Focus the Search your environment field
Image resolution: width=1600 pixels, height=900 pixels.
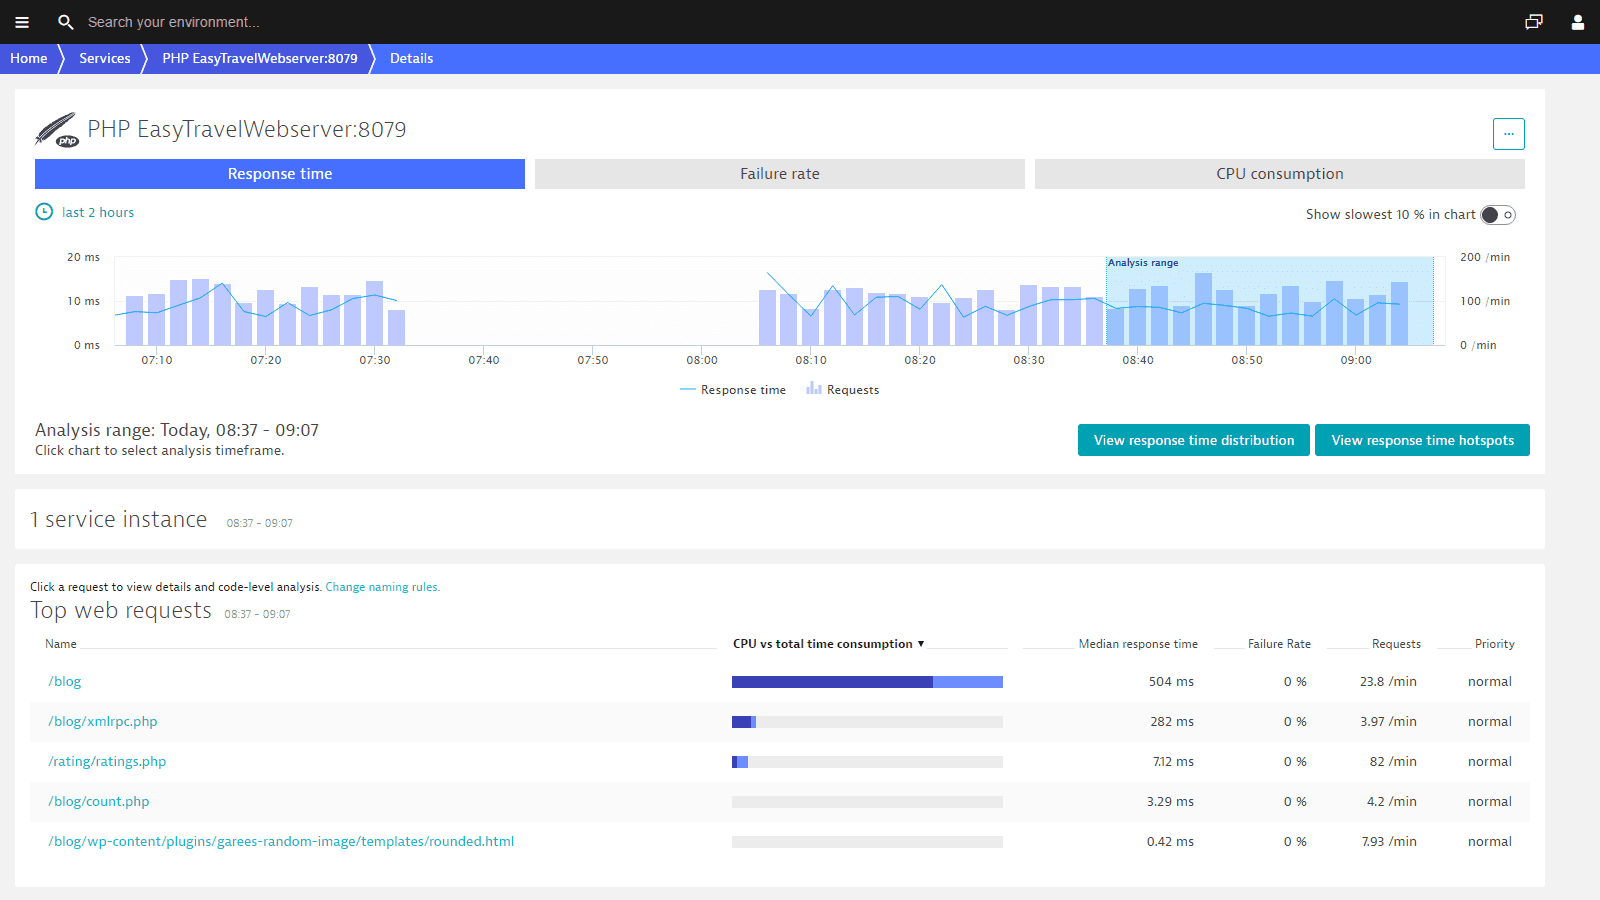(174, 22)
